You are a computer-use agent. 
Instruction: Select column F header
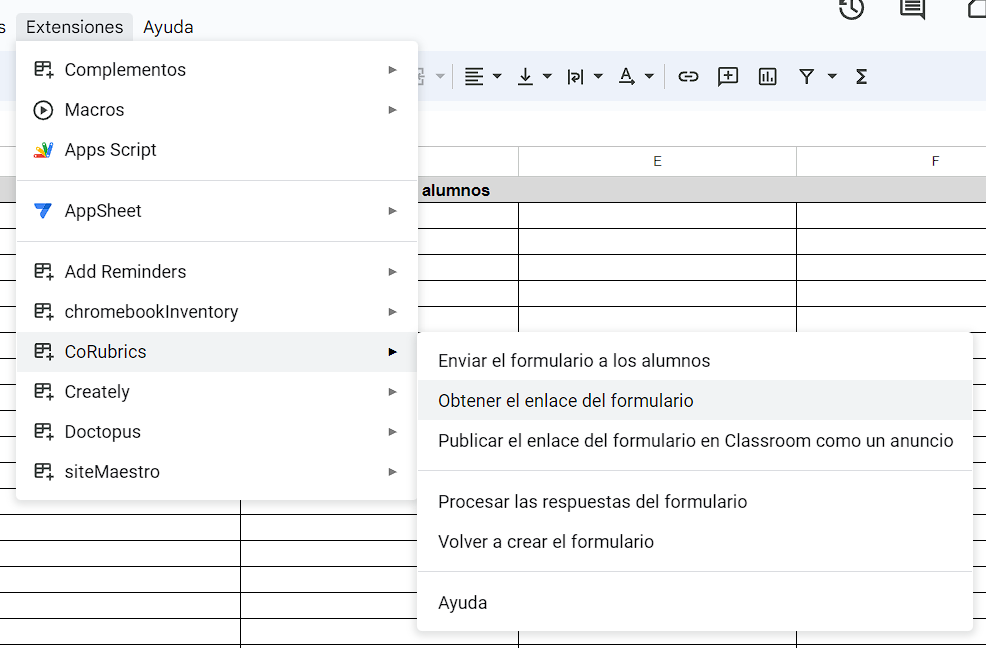point(891,162)
